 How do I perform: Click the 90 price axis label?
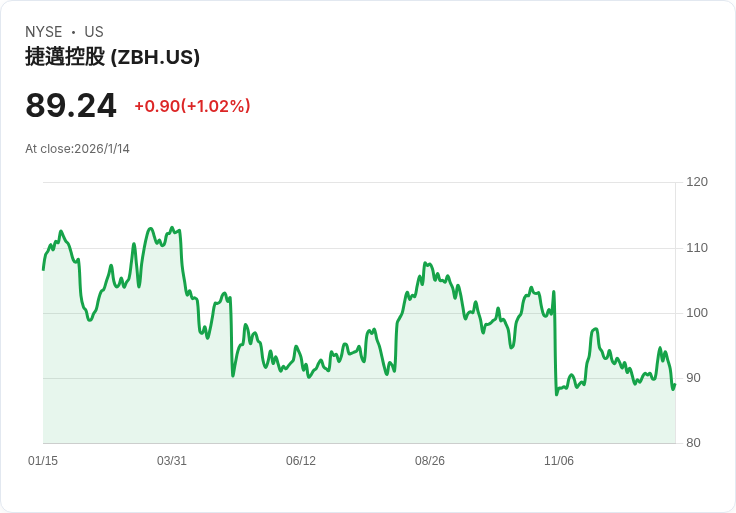(693, 378)
